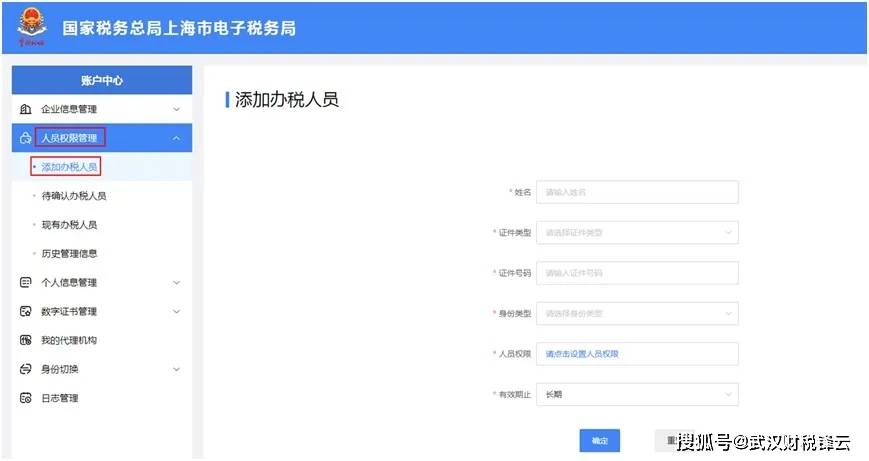Click the 国家税务总局上海市电子税务局 title

click(x=179, y=28)
